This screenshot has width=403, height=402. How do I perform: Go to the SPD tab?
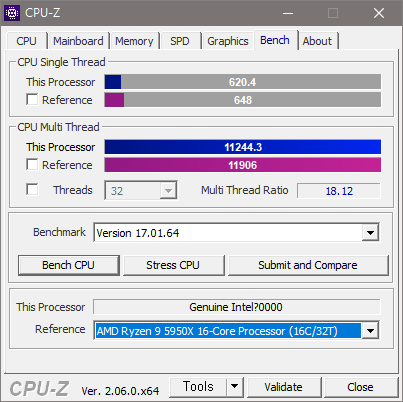click(x=180, y=41)
